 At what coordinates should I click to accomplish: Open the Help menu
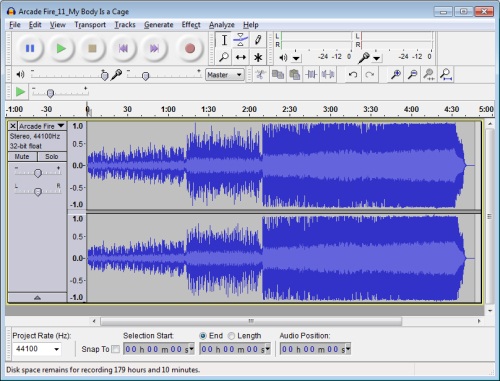tap(251, 25)
